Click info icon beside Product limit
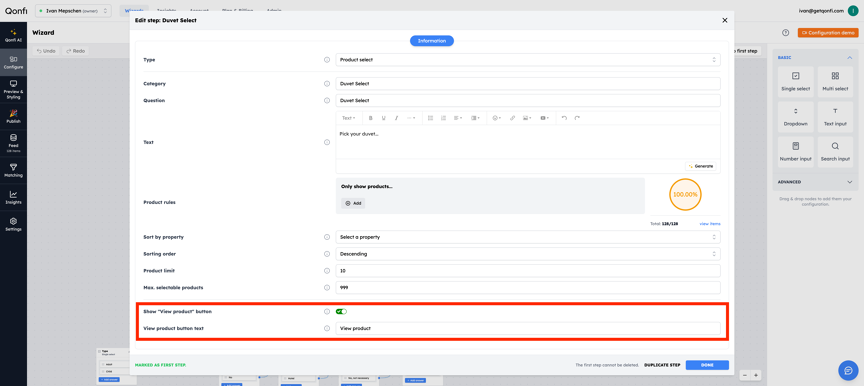The height and width of the screenshot is (386, 864). (327, 271)
